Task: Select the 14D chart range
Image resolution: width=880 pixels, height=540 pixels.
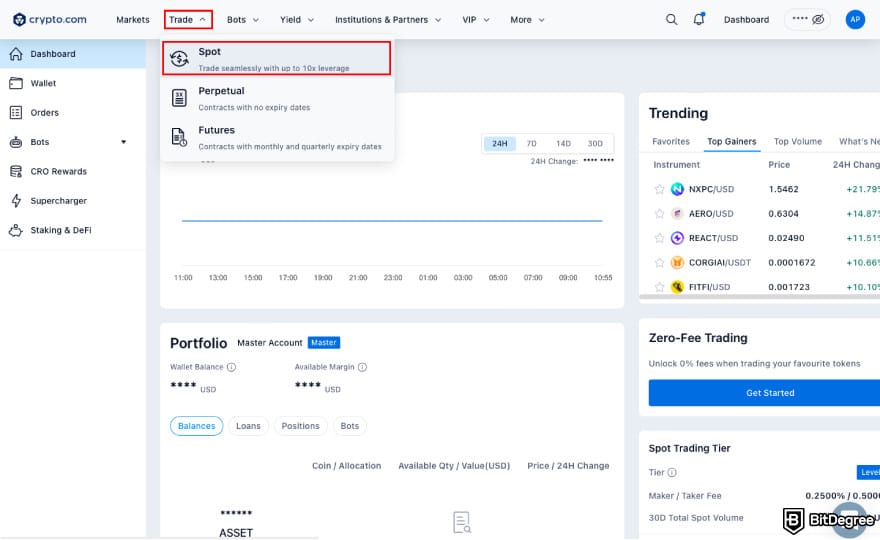Action: pos(563,144)
